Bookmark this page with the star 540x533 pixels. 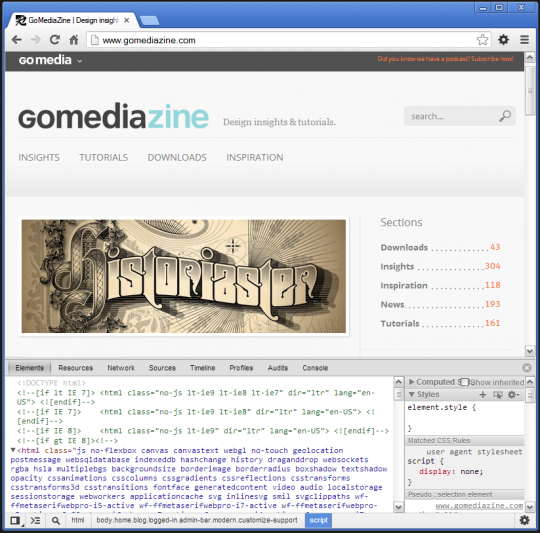pyautogui.click(x=482, y=40)
